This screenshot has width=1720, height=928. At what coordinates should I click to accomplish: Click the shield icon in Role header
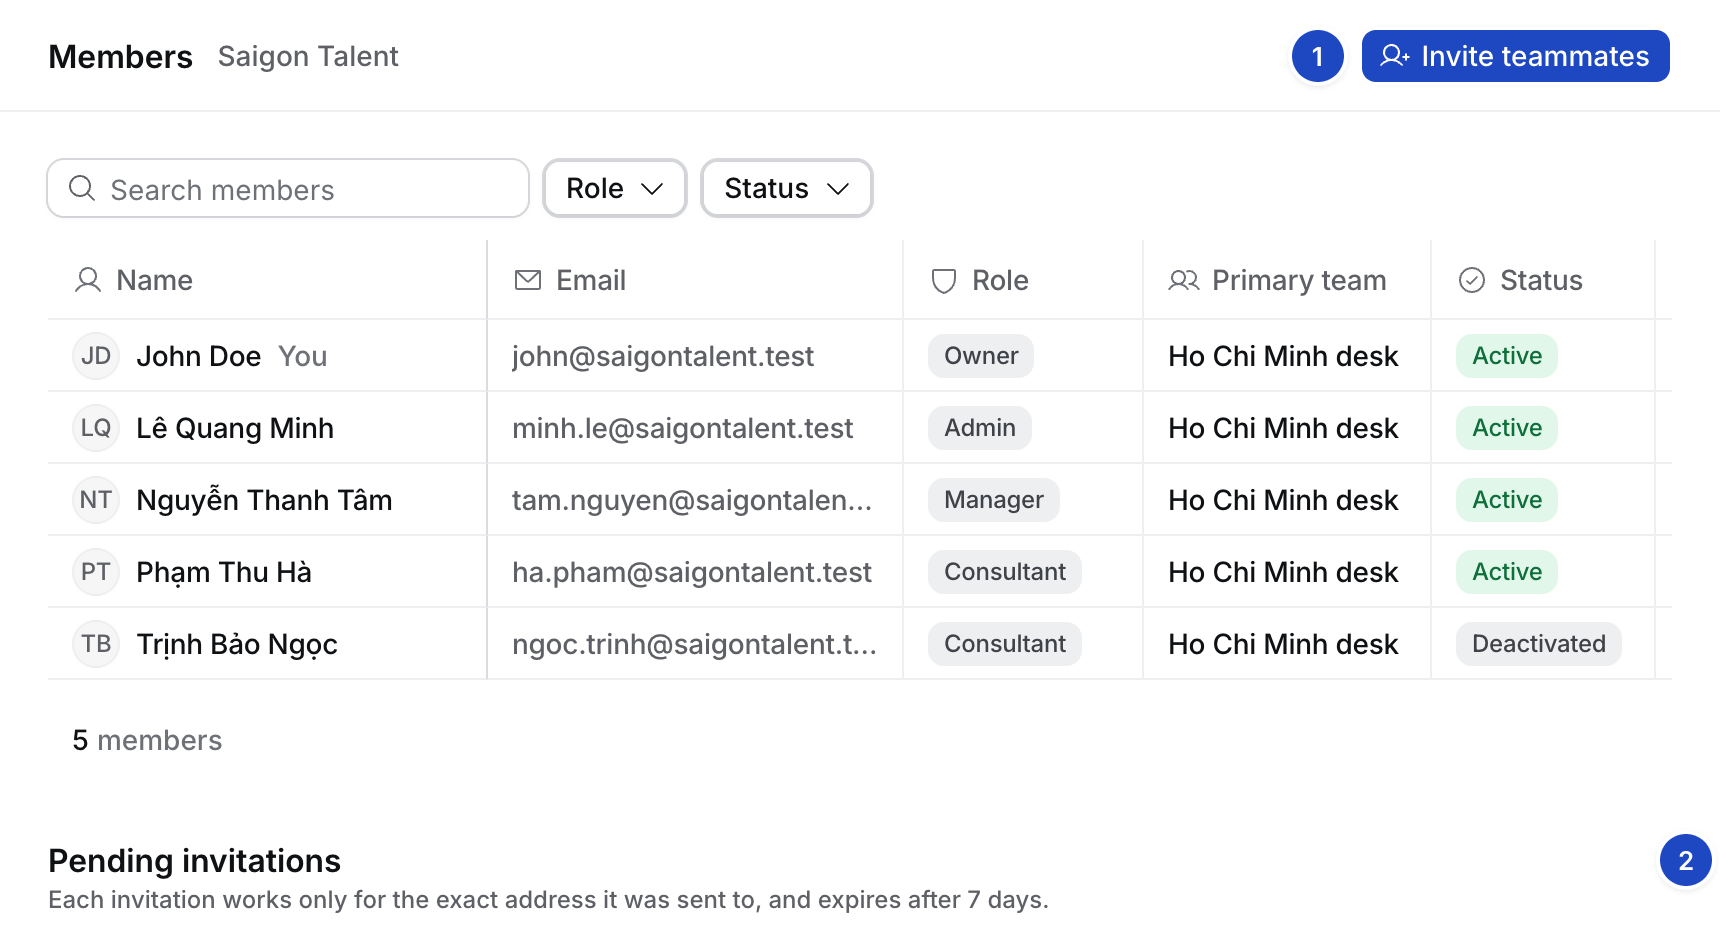[944, 280]
